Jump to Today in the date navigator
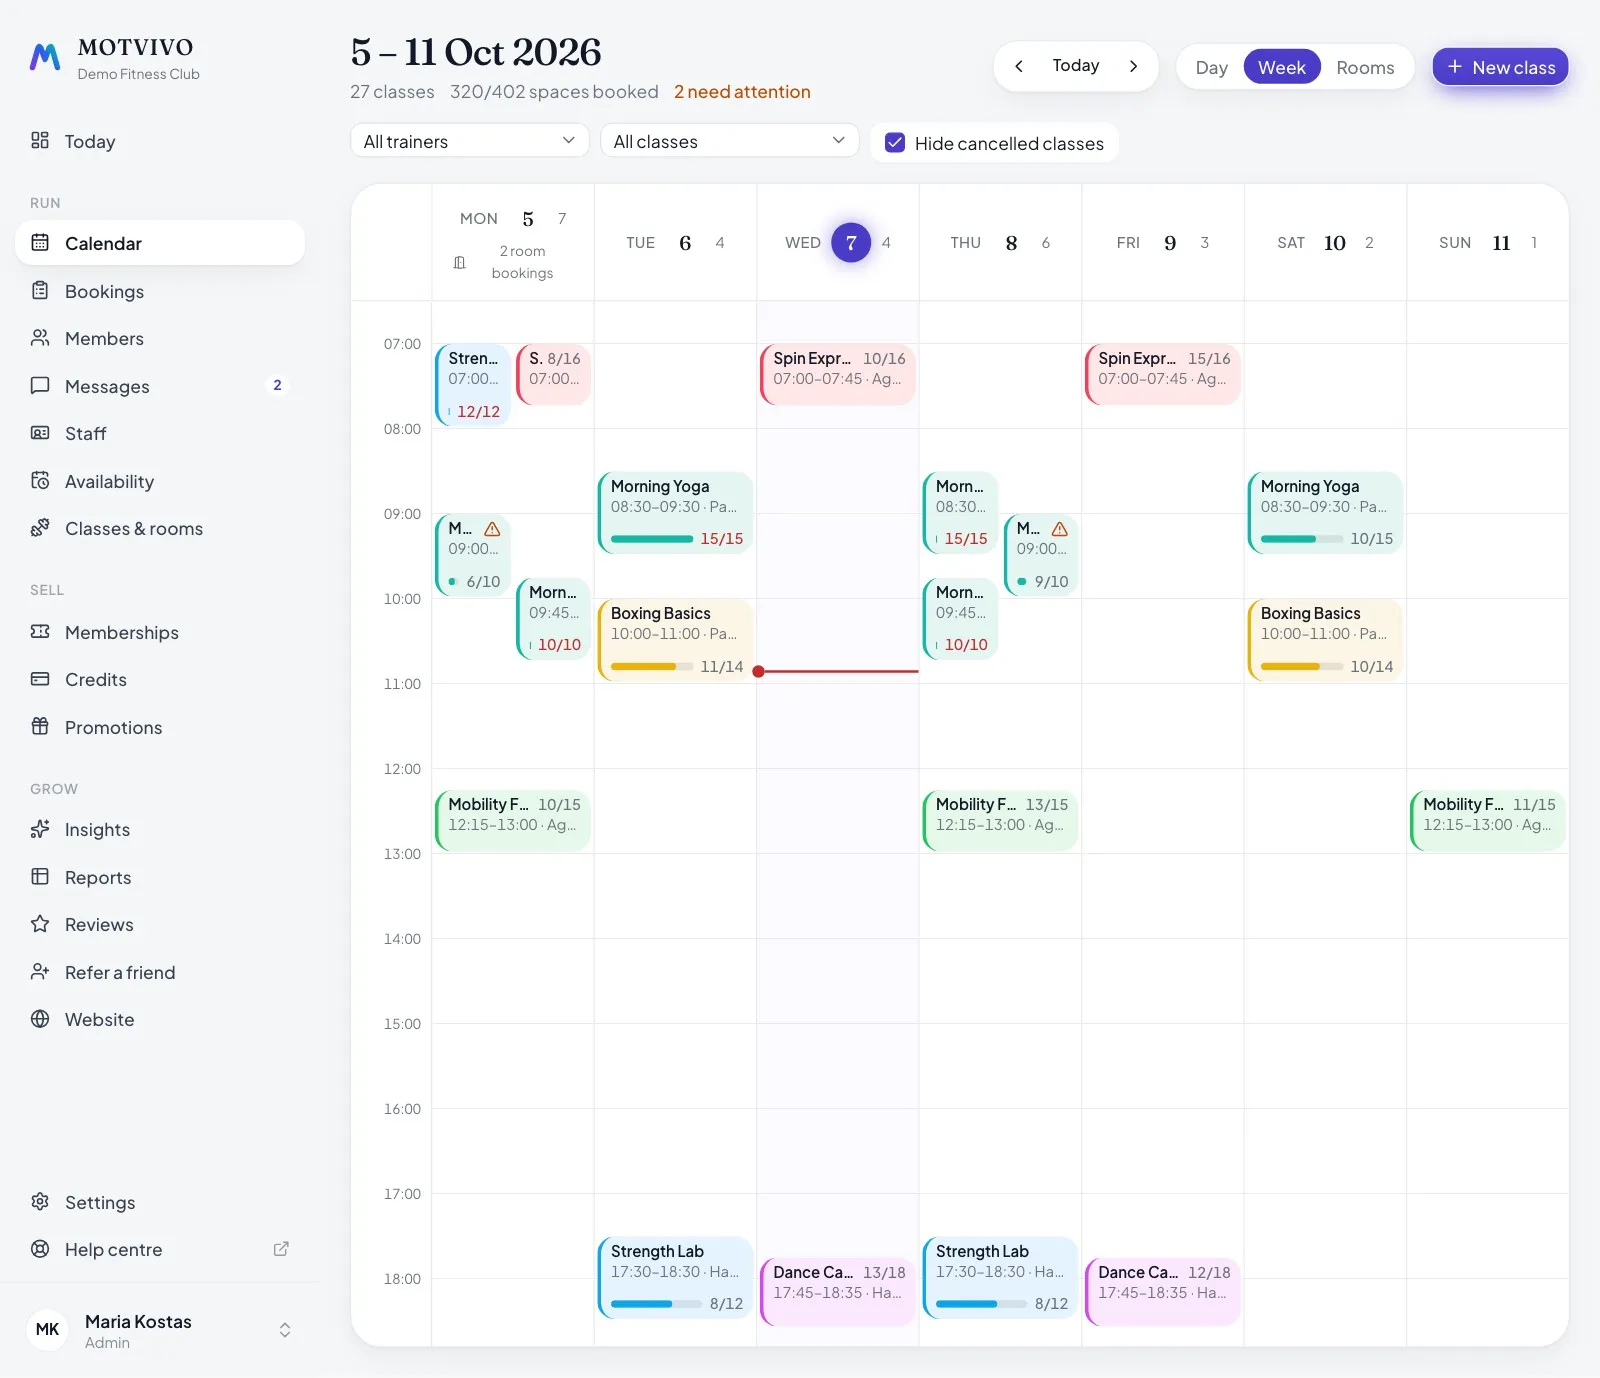This screenshot has width=1600, height=1378. click(x=1076, y=66)
